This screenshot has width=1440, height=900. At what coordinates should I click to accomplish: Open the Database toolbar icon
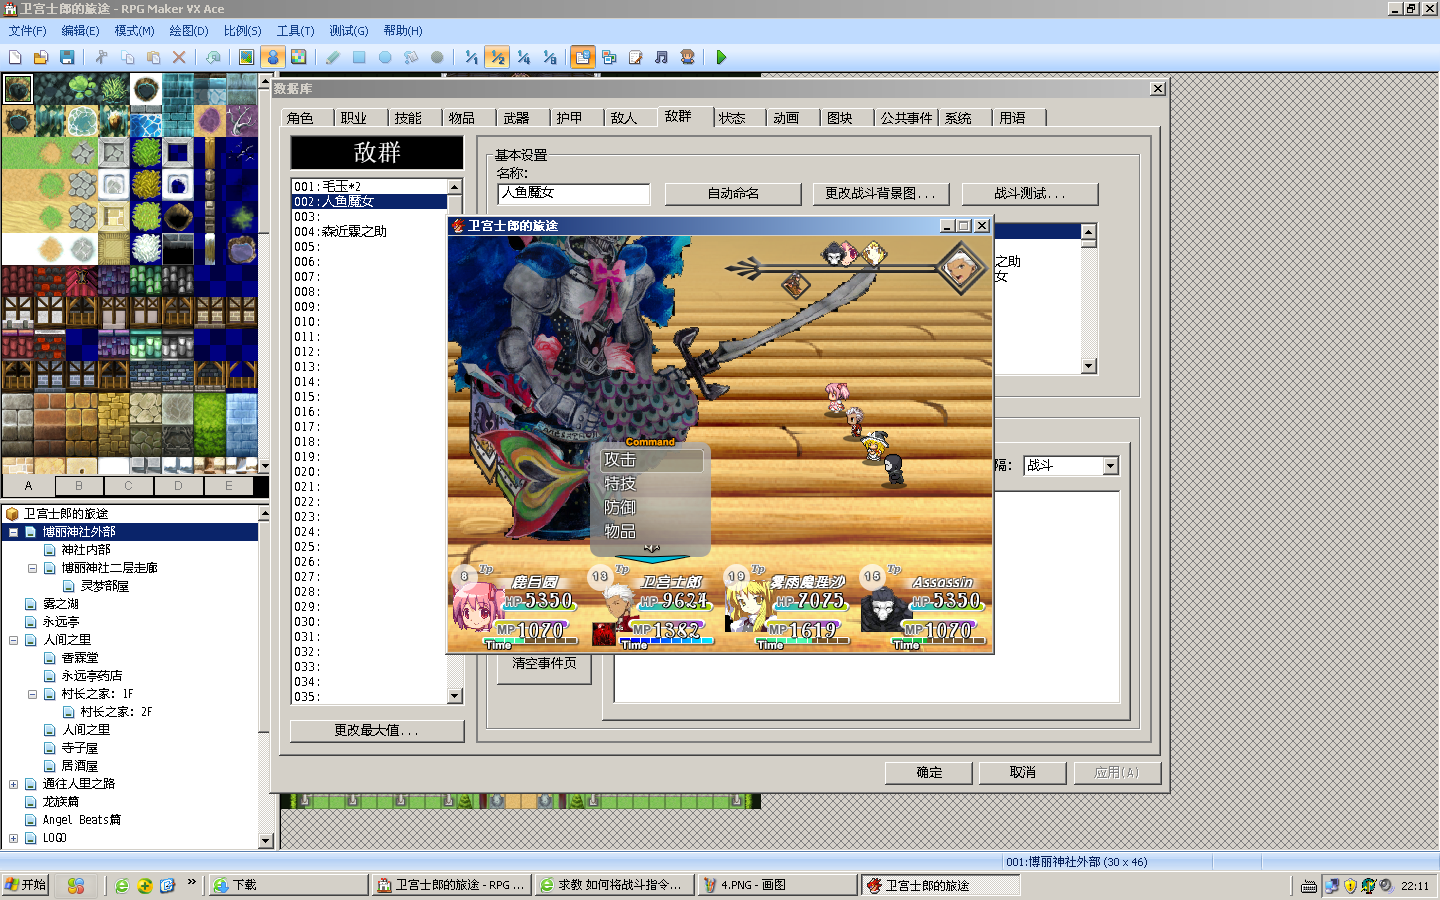(583, 58)
